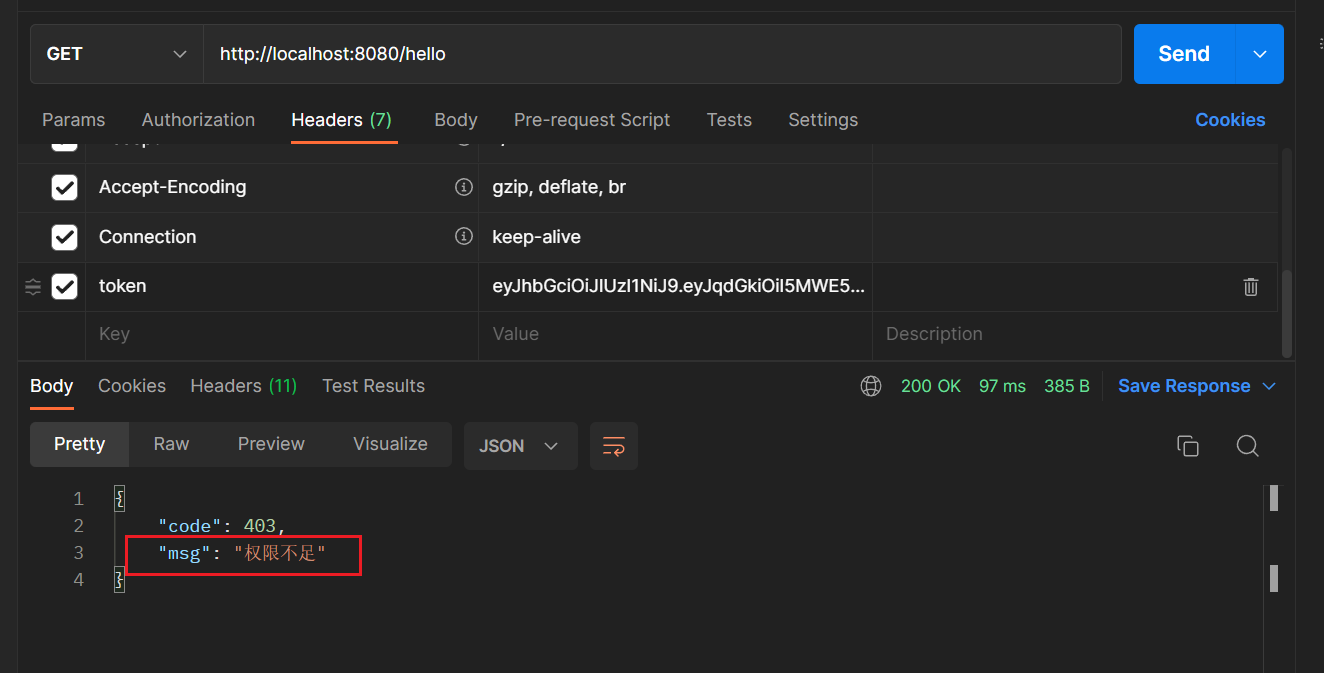Click the info icon beside Connection header
1324x673 pixels.
tap(463, 237)
